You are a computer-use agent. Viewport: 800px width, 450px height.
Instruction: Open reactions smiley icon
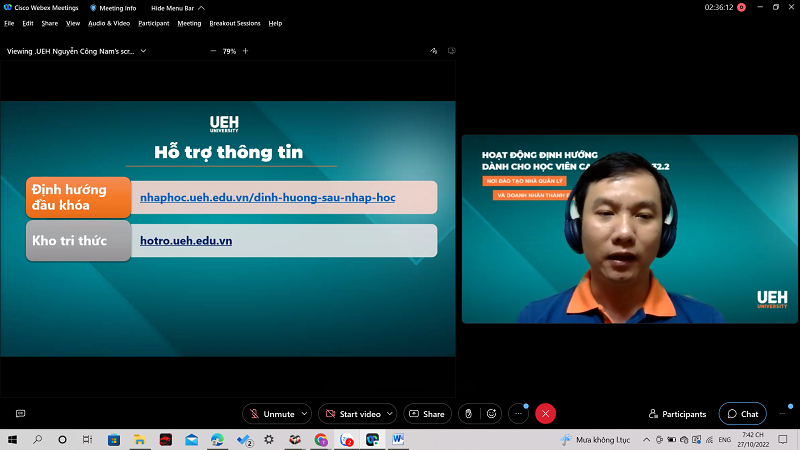pos(491,414)
